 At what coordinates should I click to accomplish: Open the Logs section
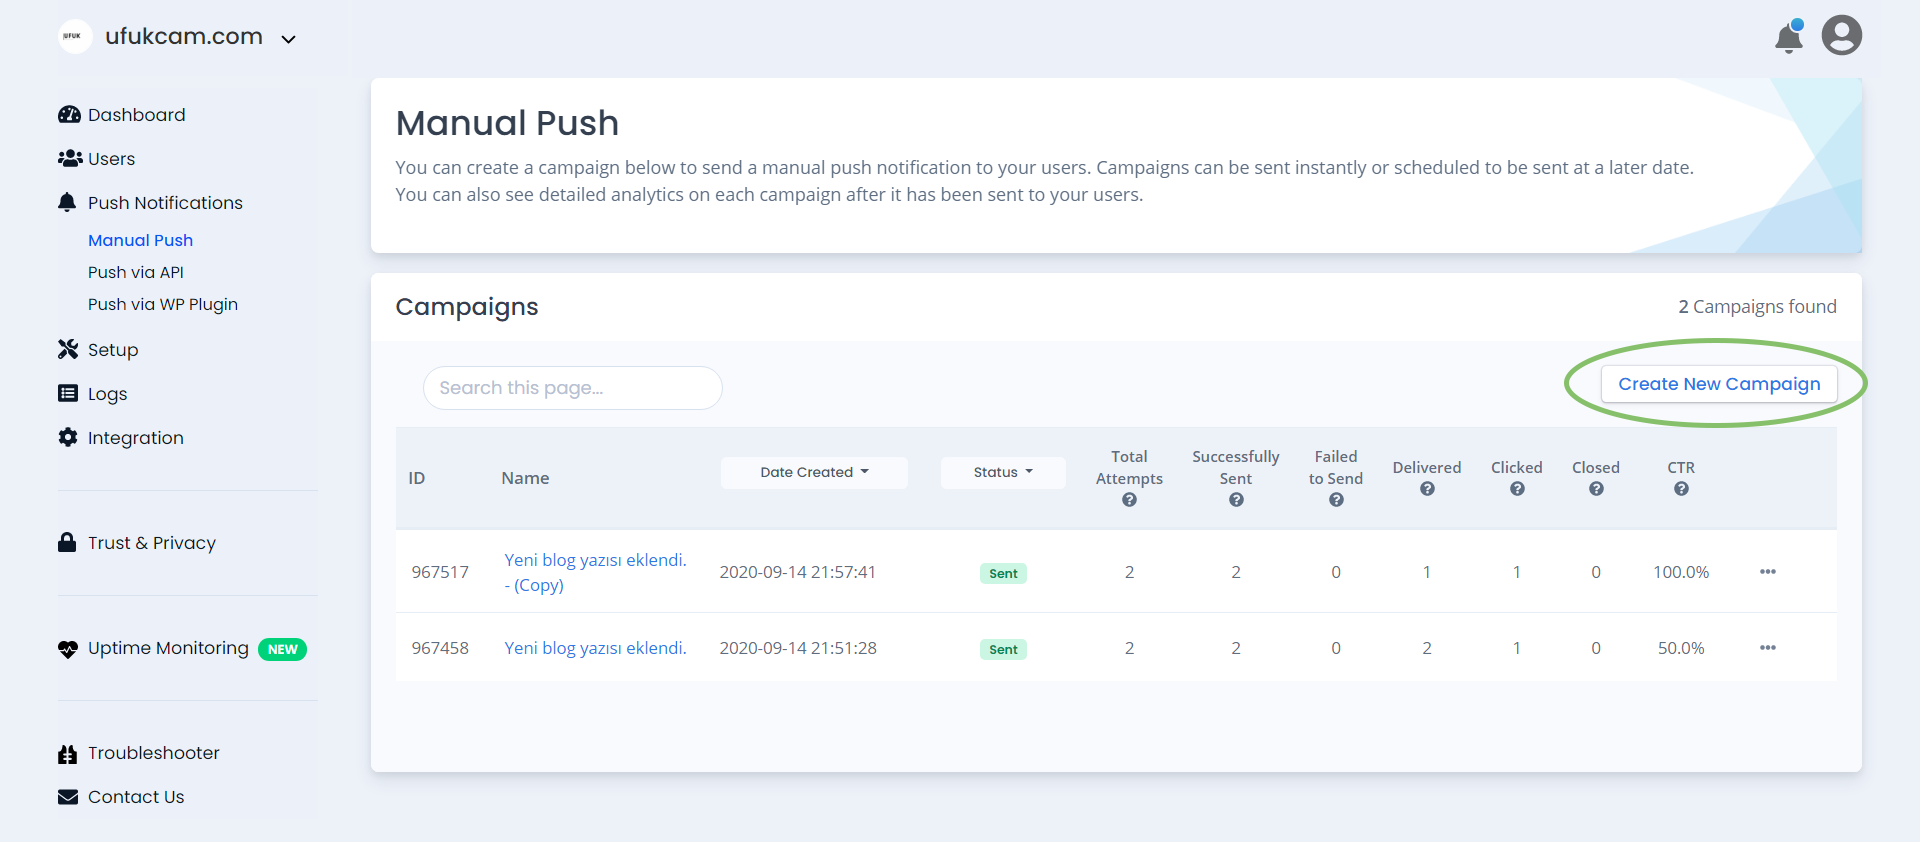coord(107,394)
